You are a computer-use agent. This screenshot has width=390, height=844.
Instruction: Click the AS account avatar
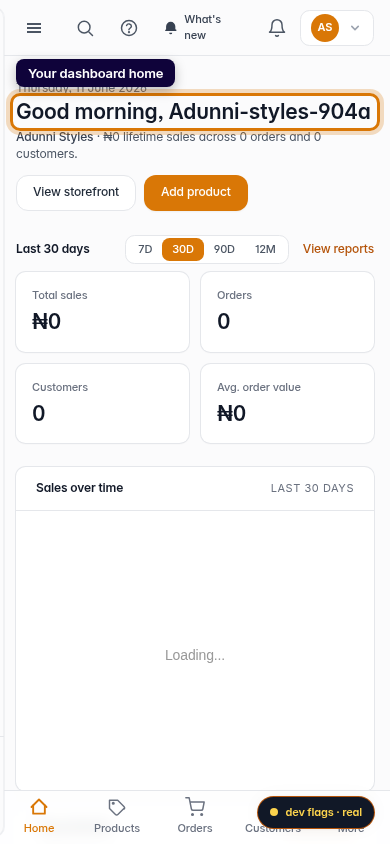(325, 27)
